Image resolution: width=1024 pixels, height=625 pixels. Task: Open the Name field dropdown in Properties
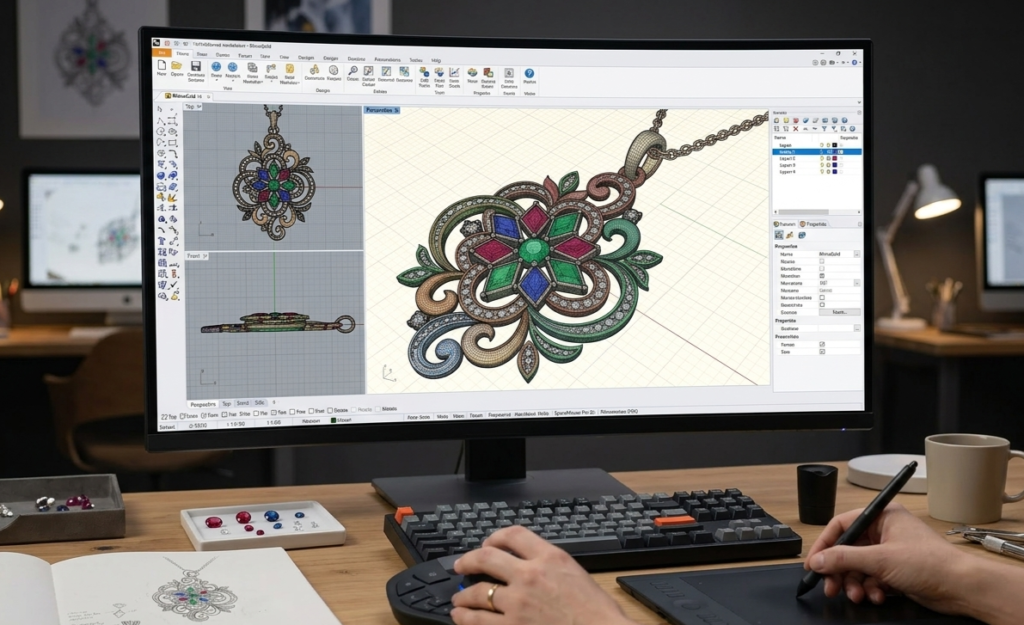pyautogui.click(x=856, y=255)
